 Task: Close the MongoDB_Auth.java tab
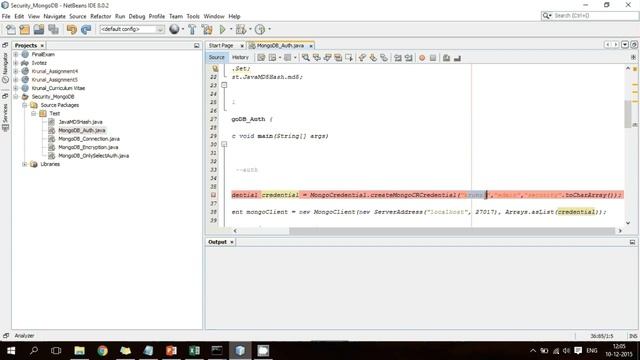coord(311,46)
